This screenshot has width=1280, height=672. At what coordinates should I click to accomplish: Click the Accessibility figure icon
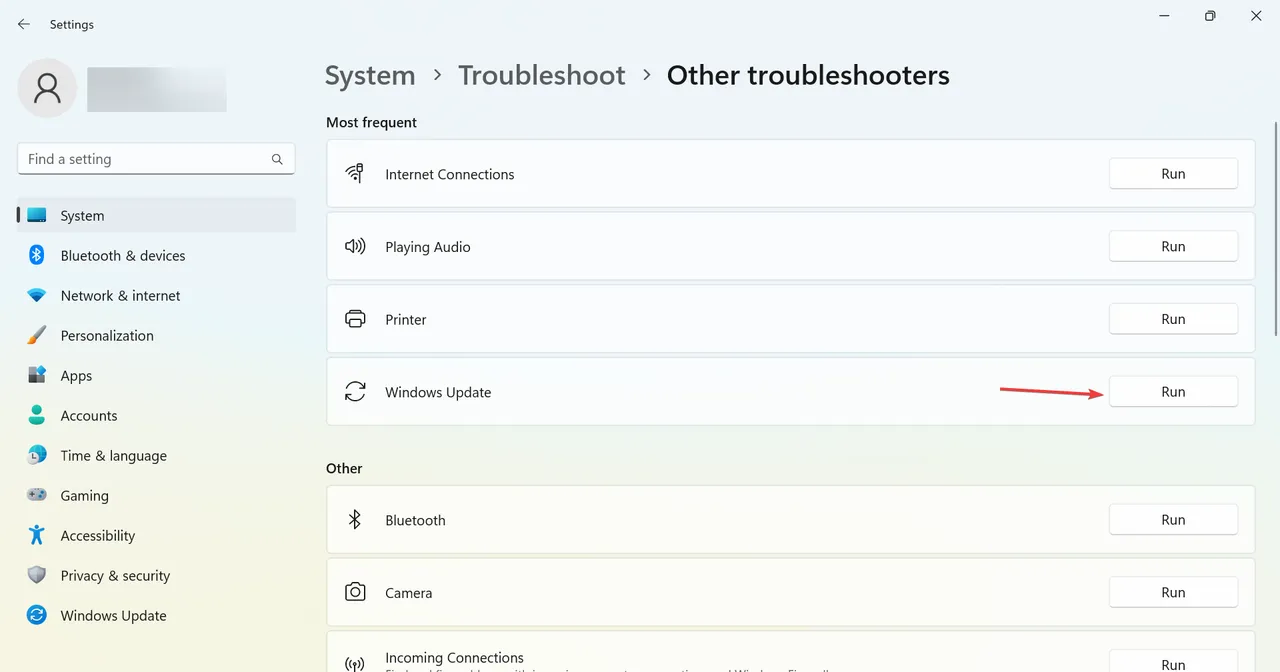[x=37, y=536]
